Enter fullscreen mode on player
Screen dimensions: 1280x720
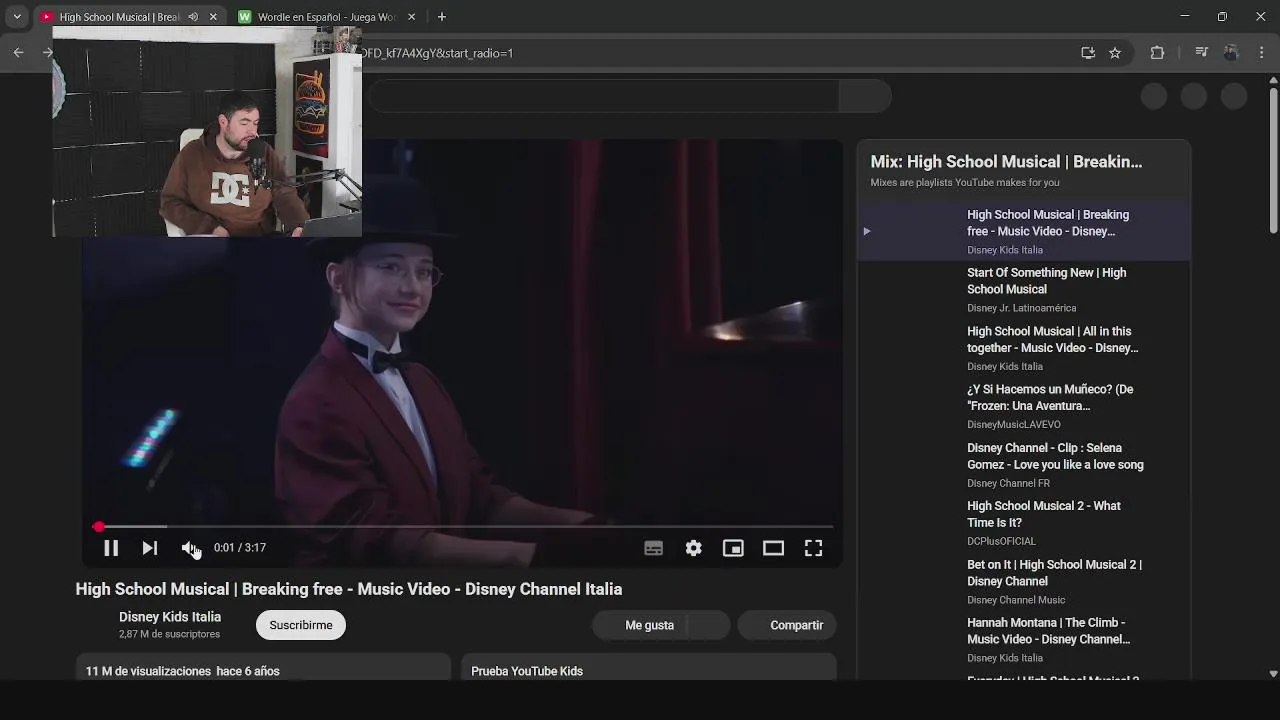coord(813,548)
